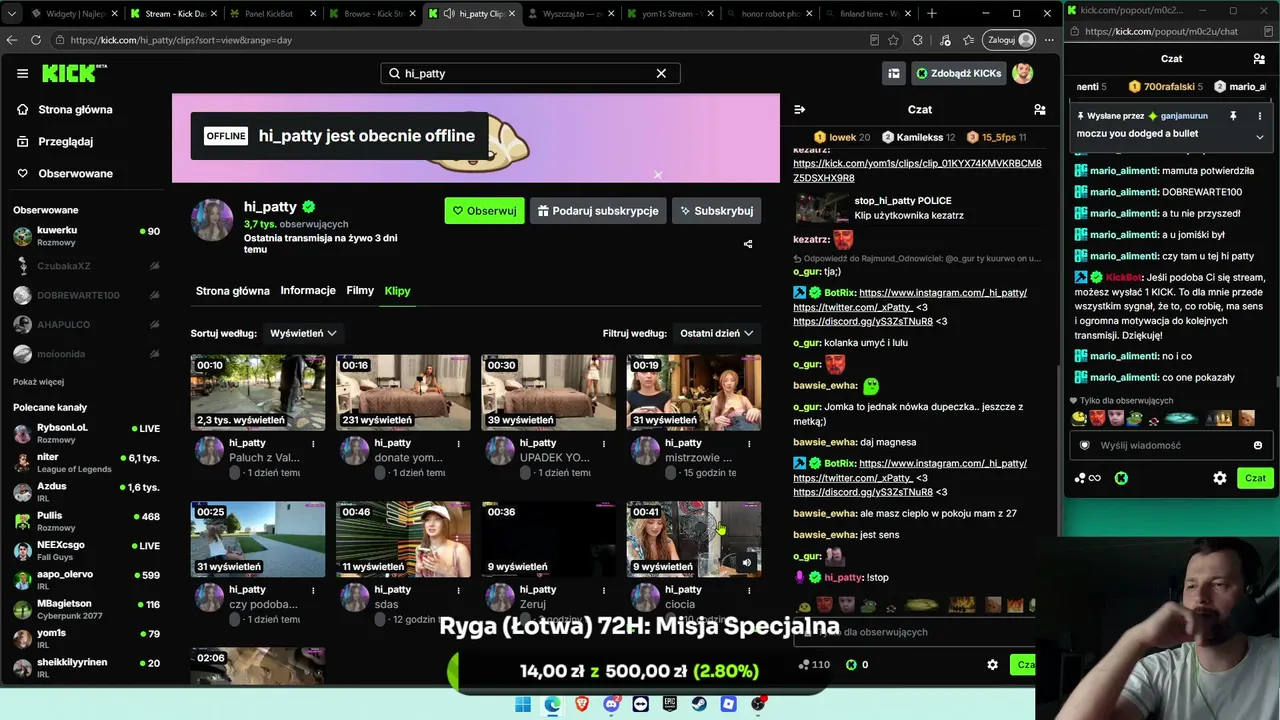Open a new browser tab
Image resolution: width=1280 pixels, height=720 pixels.
tap(932, 14)
